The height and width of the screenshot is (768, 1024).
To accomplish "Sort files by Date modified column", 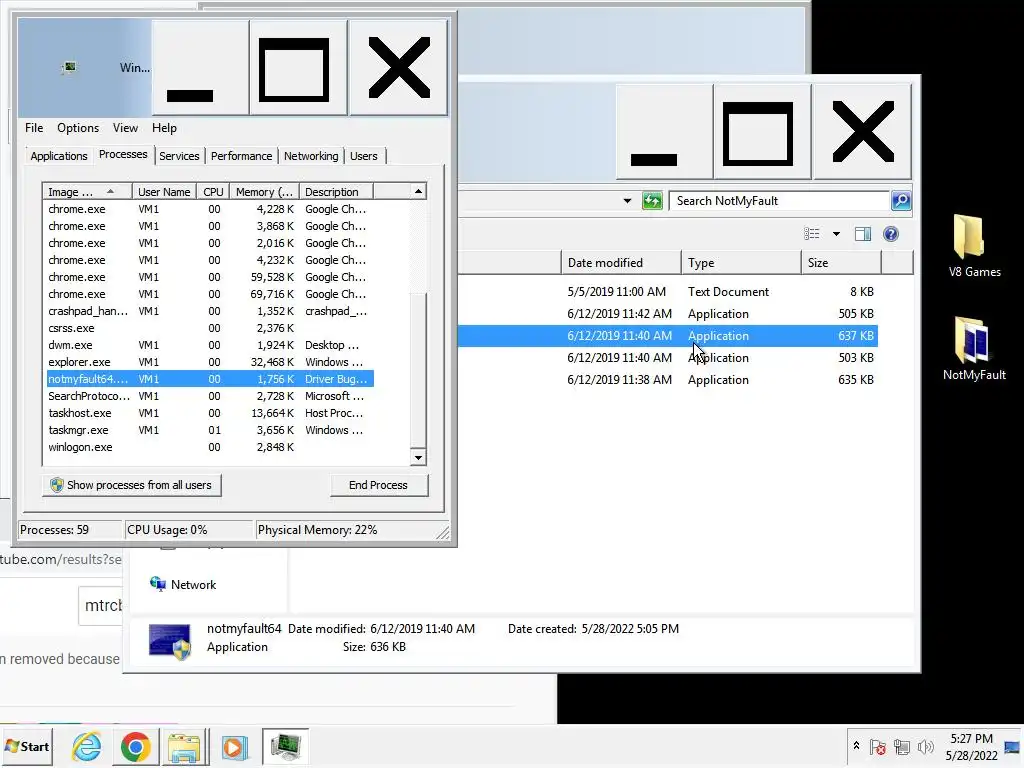I will 621,263.
